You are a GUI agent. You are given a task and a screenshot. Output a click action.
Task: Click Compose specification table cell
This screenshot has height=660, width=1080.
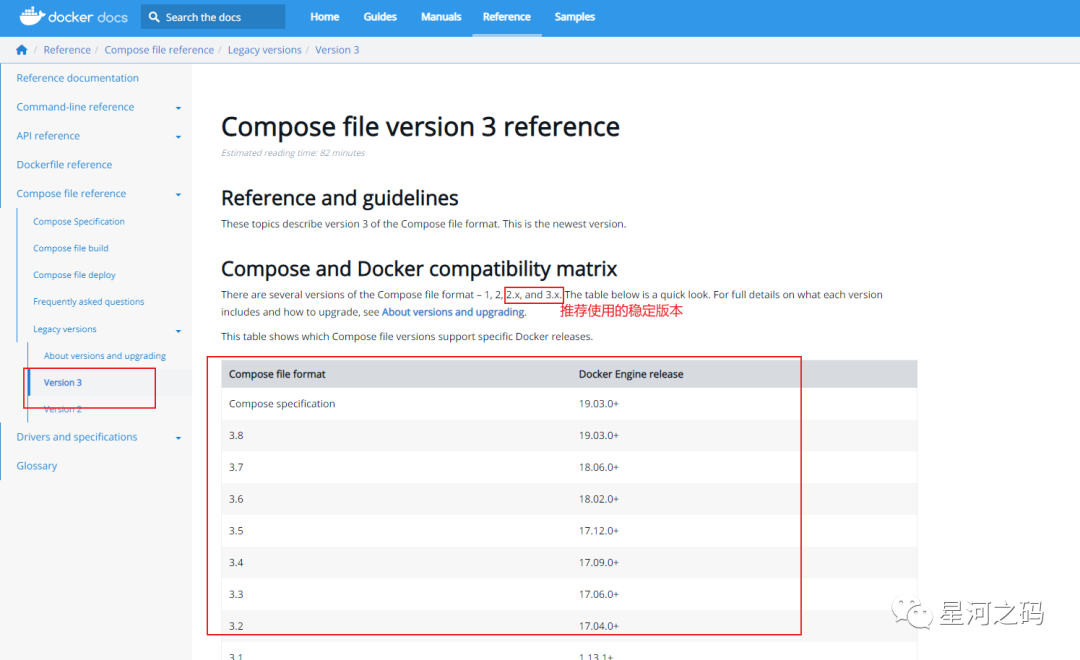pyautogui.click(x=282, y=404)
